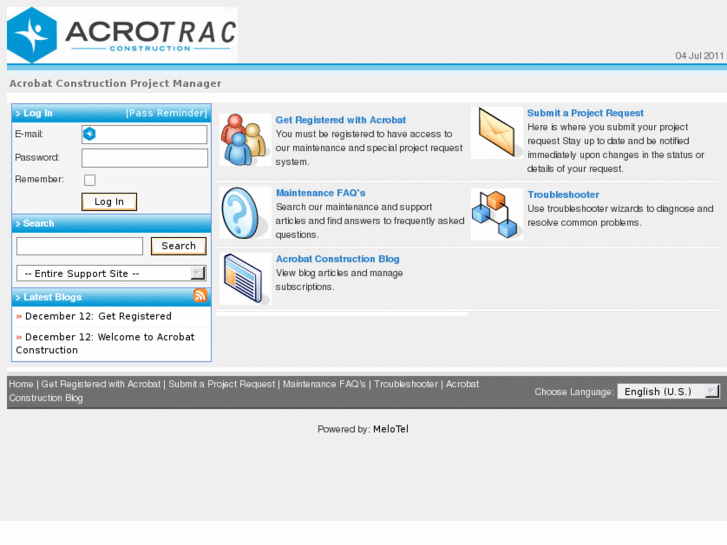Select footer link Maintenance FAQ's

(324, 384)
